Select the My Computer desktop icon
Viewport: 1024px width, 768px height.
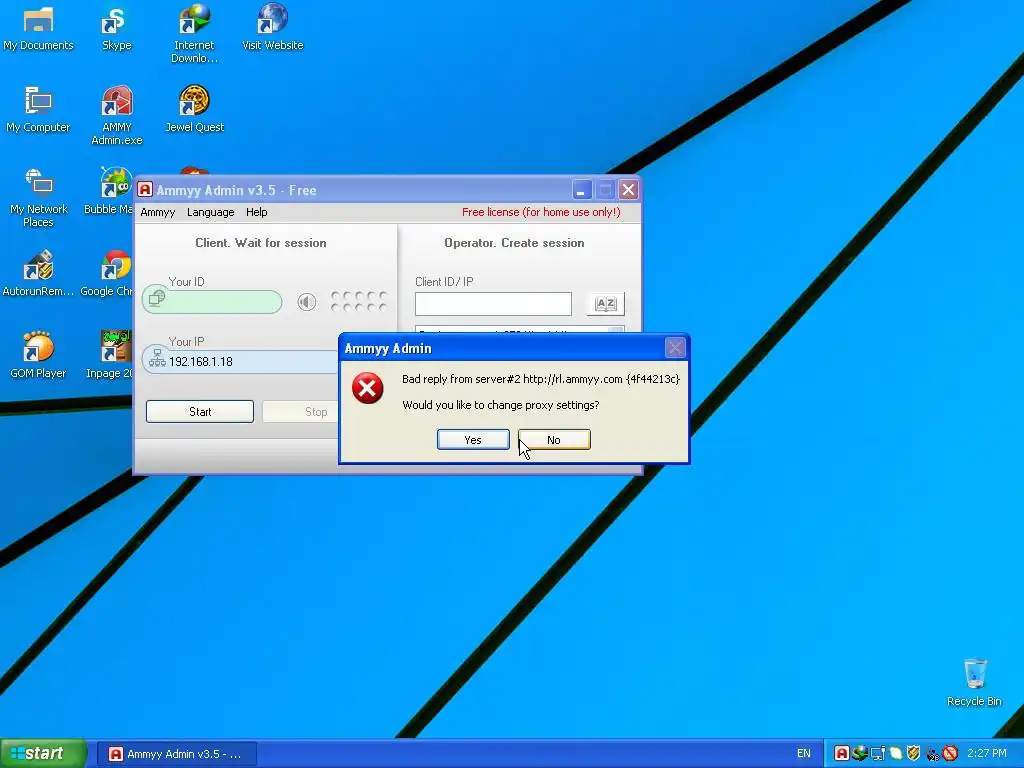click(x=38, y=110)
